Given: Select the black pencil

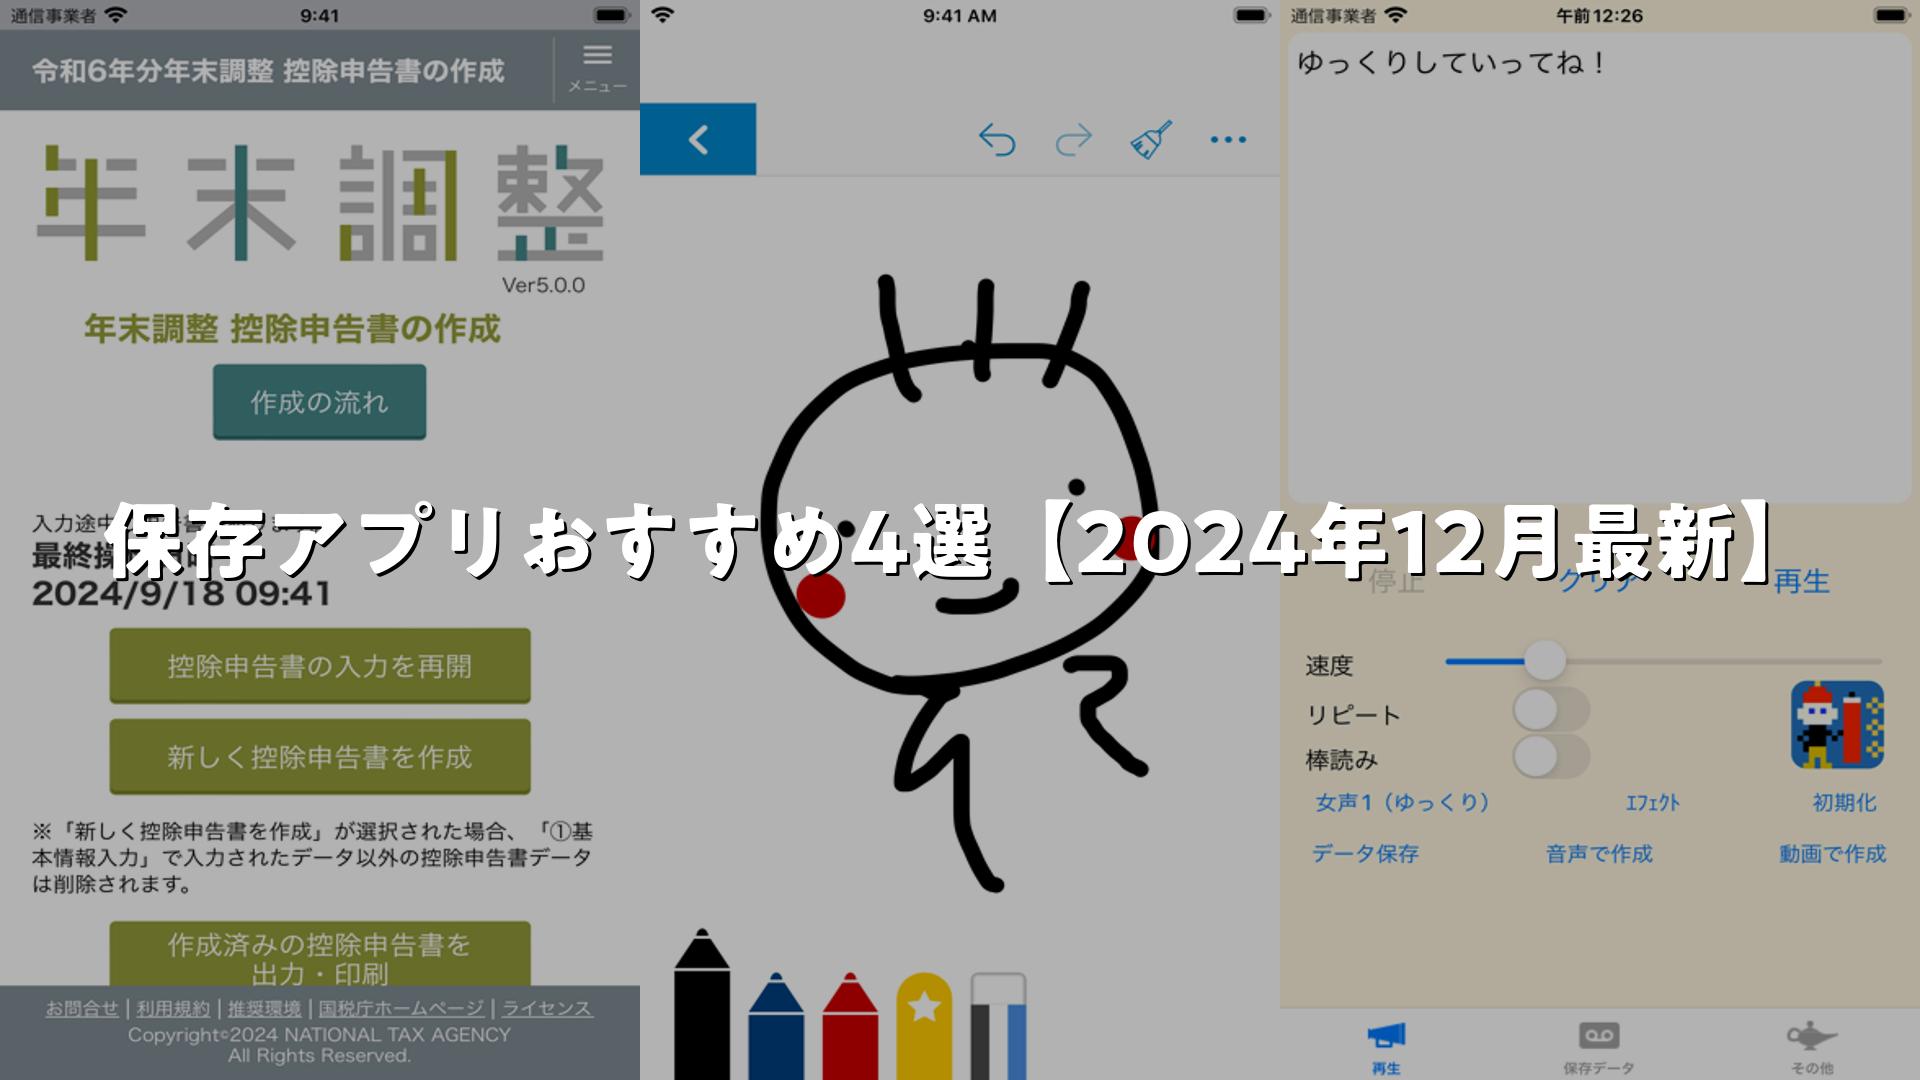Looking at the screenshot, I should click(x=702, y=1004).
